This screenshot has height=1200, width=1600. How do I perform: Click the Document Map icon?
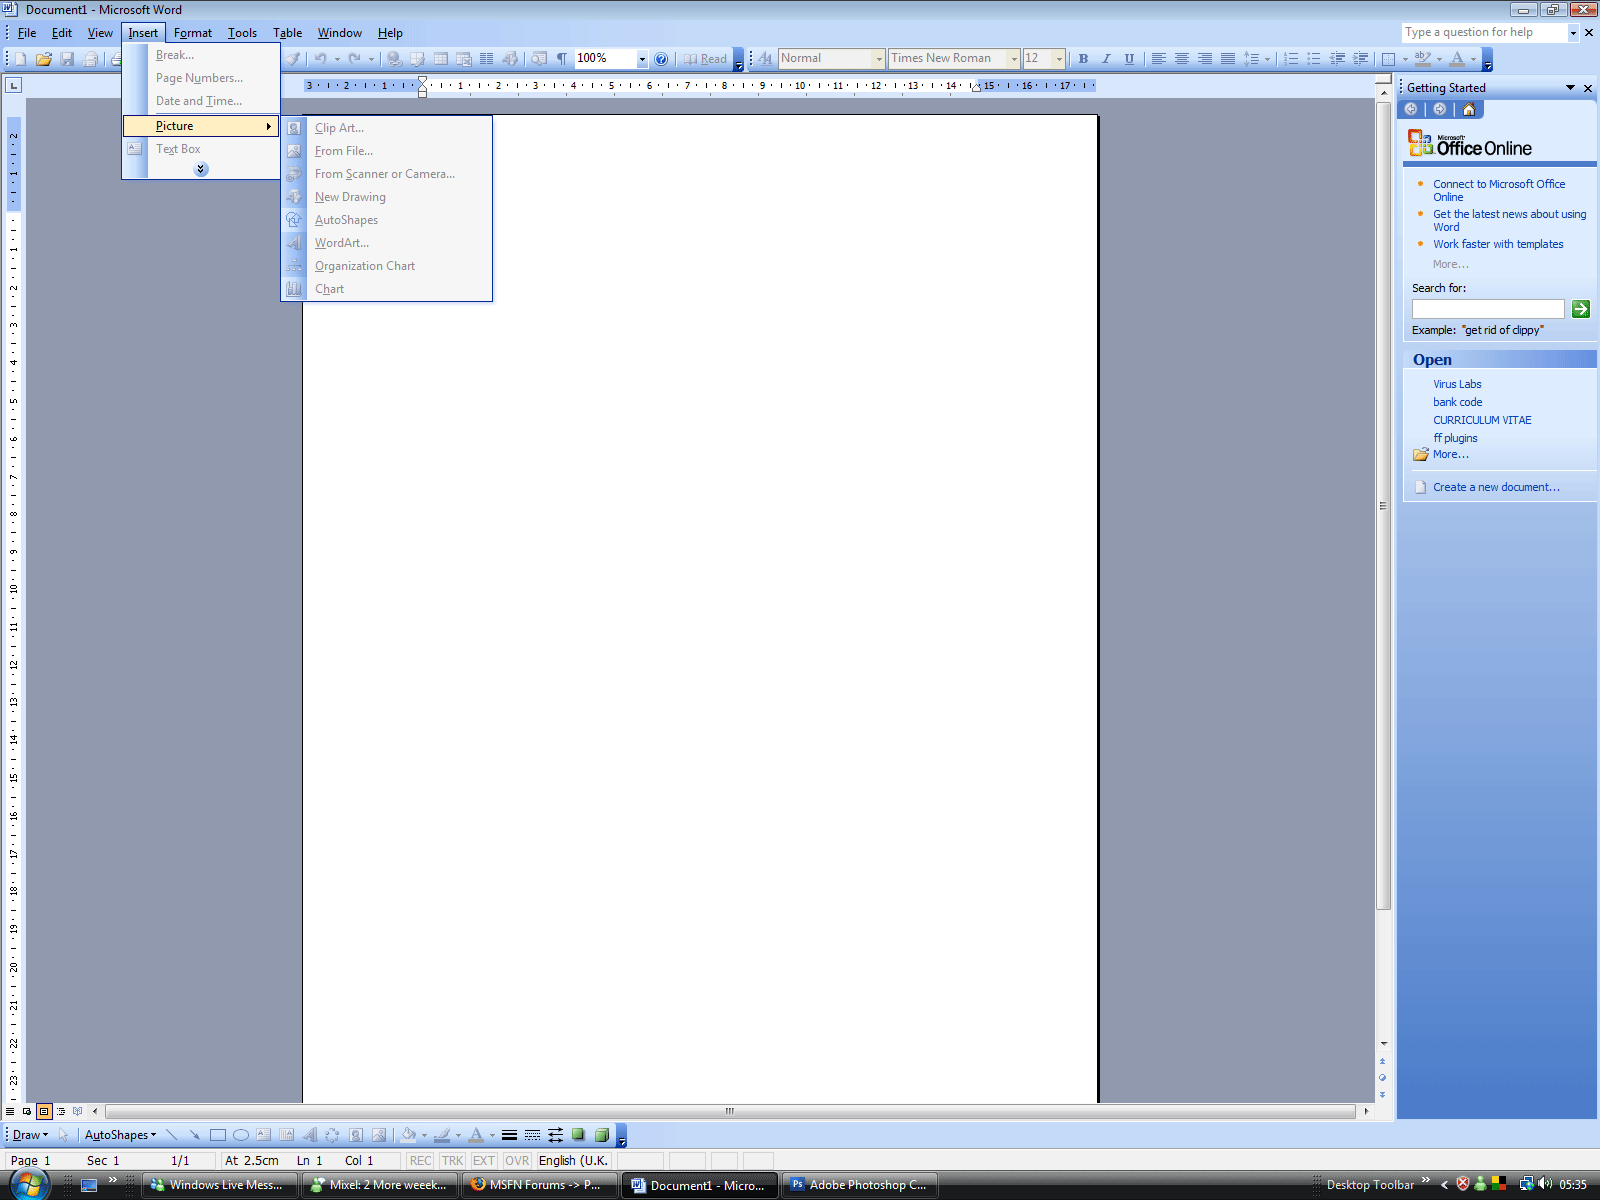pyautogui.click(x=539, y=59)
